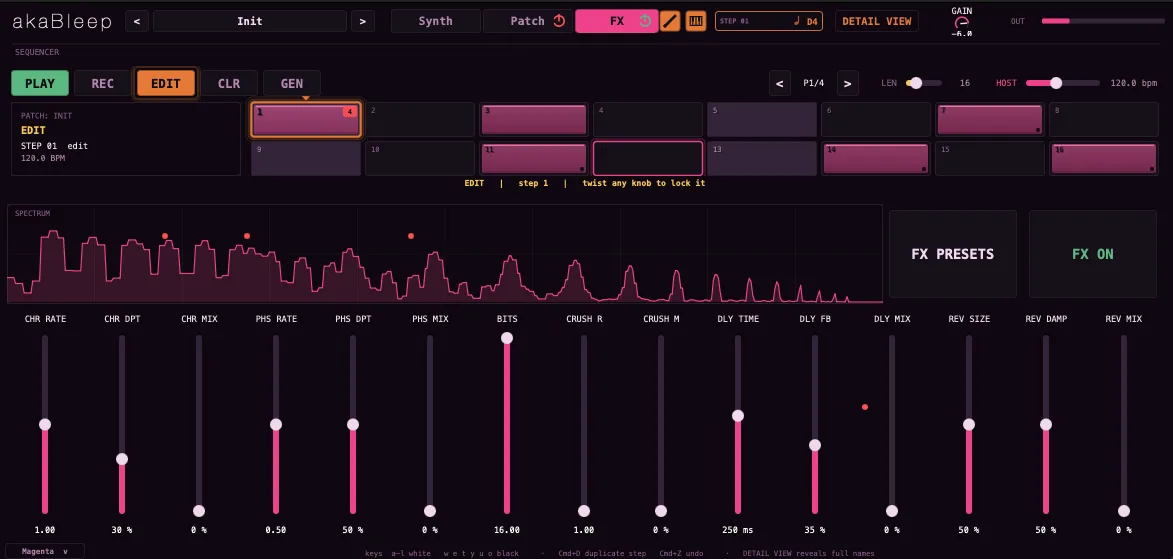Open the Init preset name selector

(250, 21)
